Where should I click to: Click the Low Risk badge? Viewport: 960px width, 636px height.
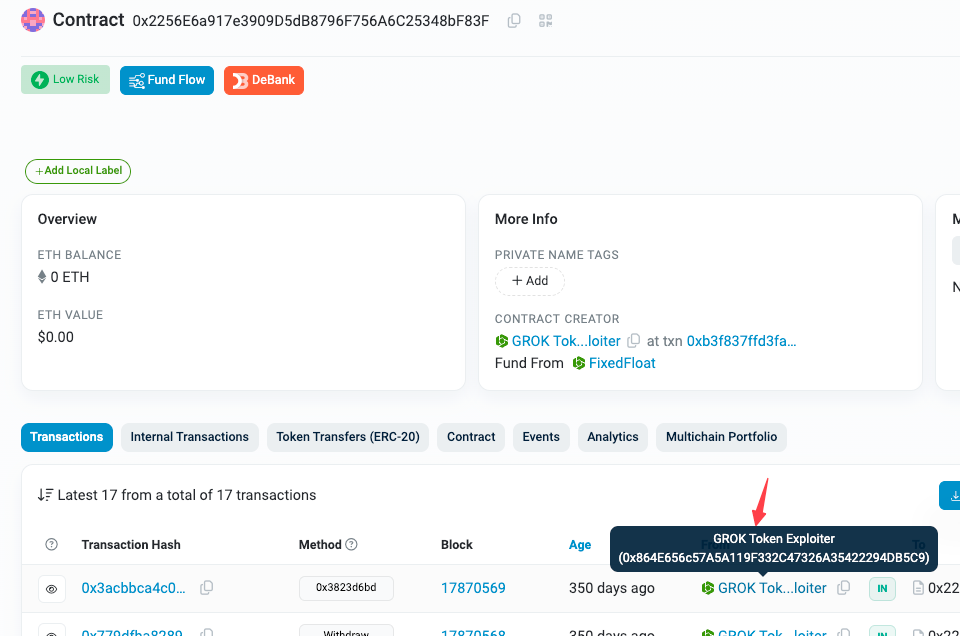click(x=66, y=80)
